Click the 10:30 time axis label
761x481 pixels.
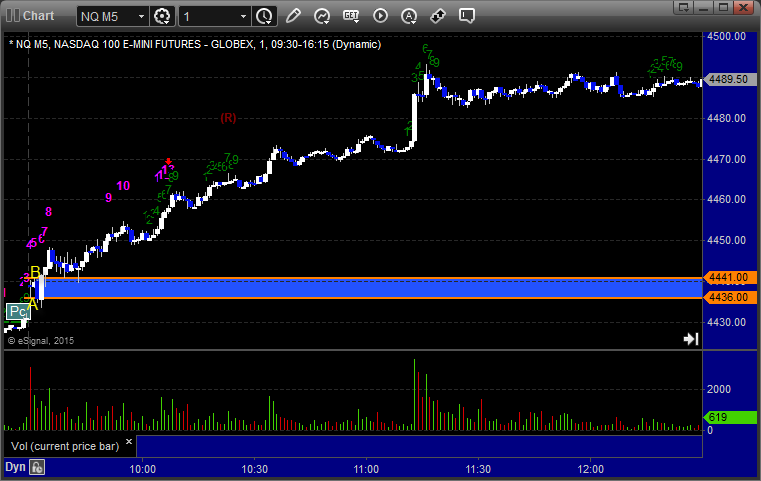coord(255,469)
